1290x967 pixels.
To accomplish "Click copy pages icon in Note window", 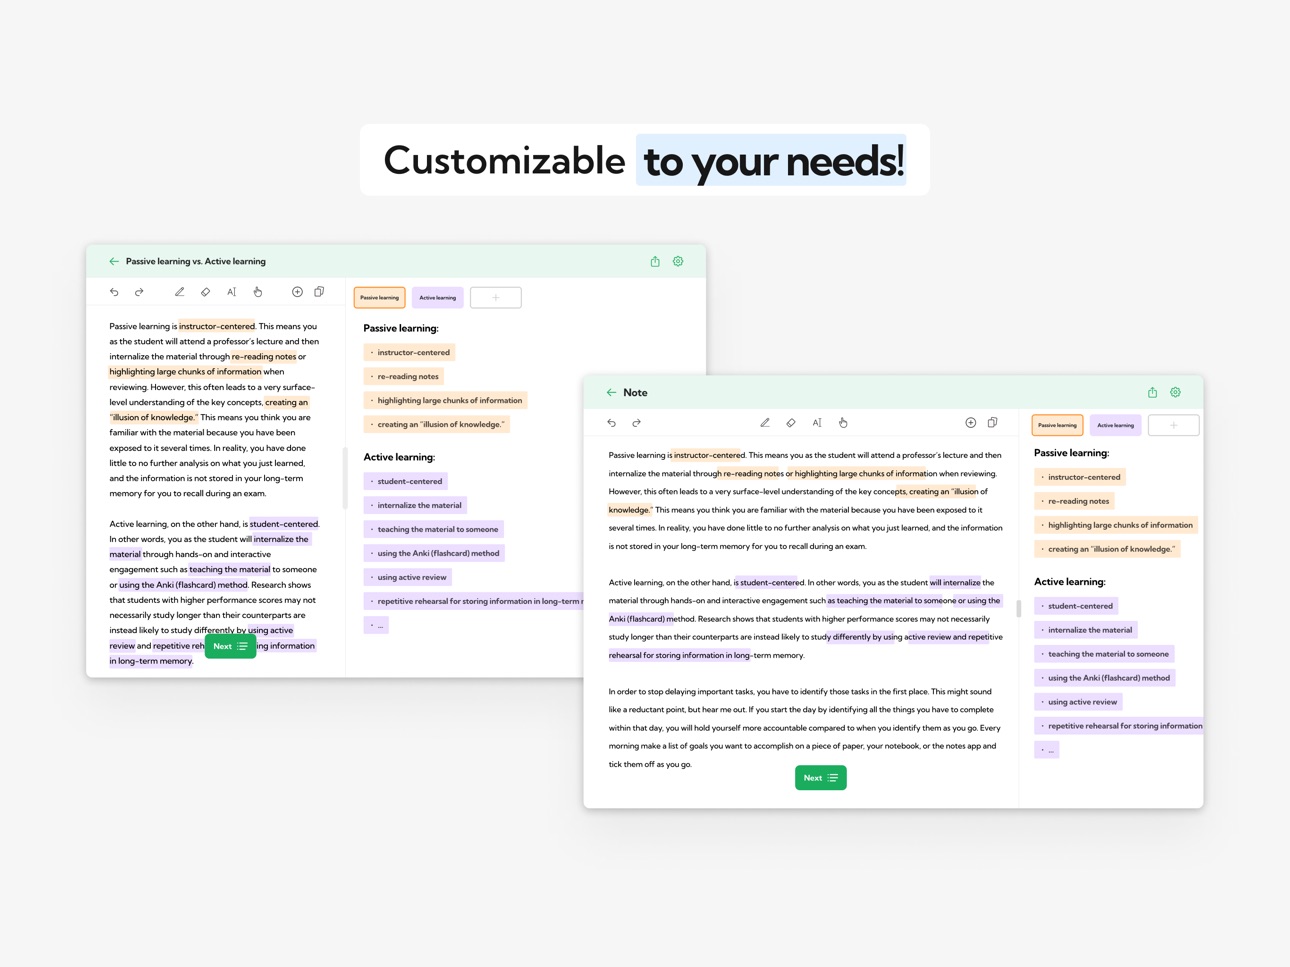I will pyautogui.click(x=992, y=423).
